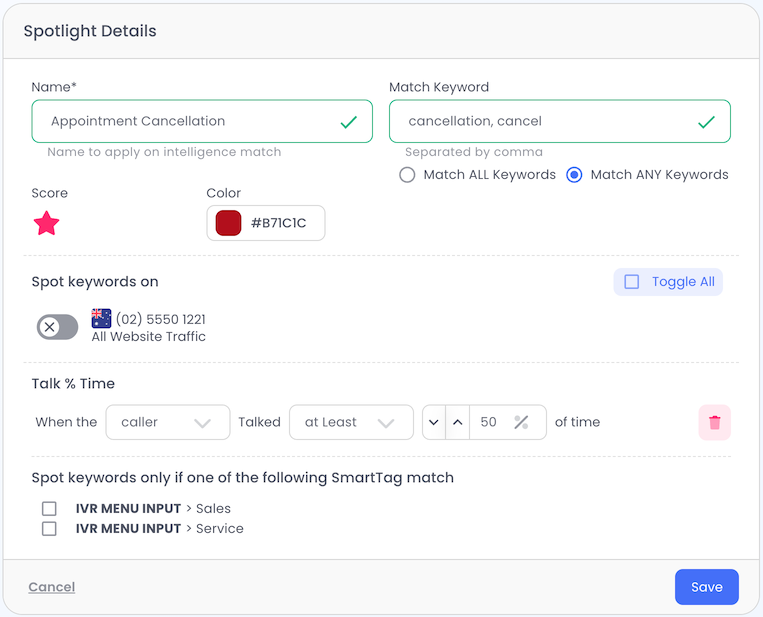Image resolution: width=763 pixels, height=617 pixels.
Task: Click the Match Keyword green checkmark
Action: click(706, 122)
